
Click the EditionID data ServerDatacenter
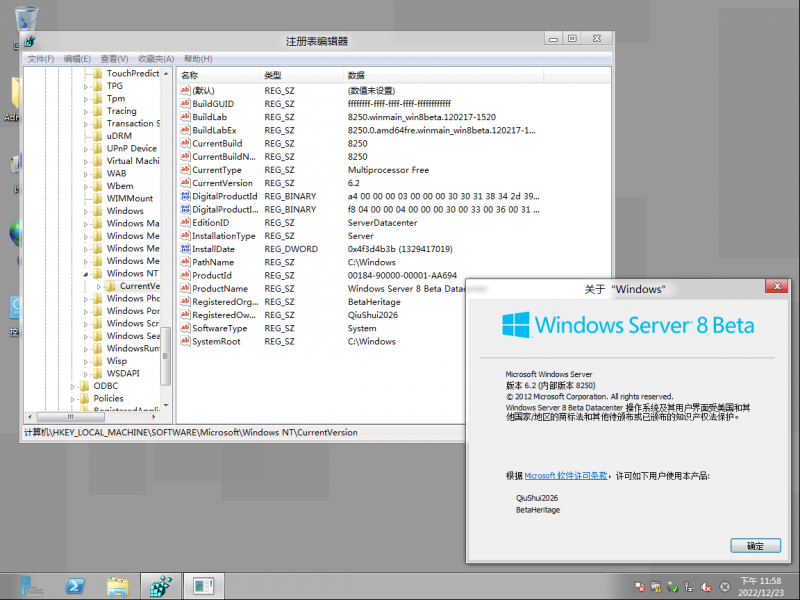coord(382,223)
